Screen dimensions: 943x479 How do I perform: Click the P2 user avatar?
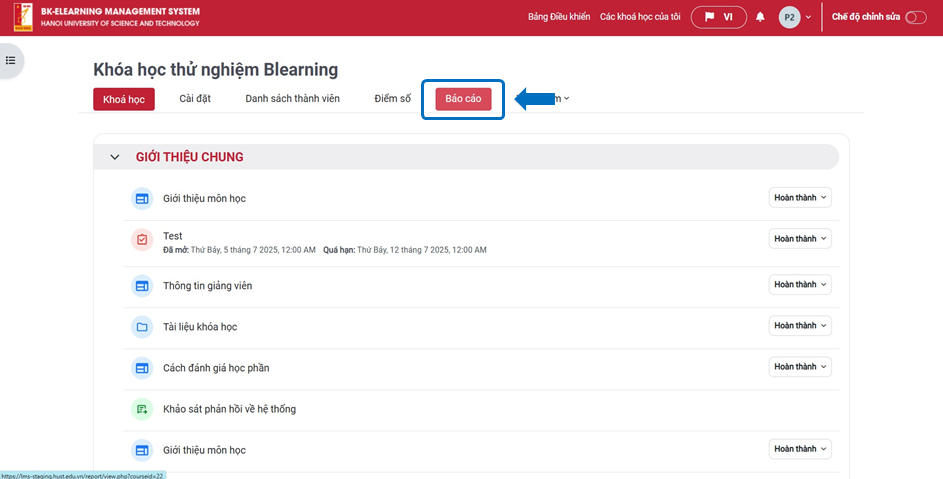789,17
